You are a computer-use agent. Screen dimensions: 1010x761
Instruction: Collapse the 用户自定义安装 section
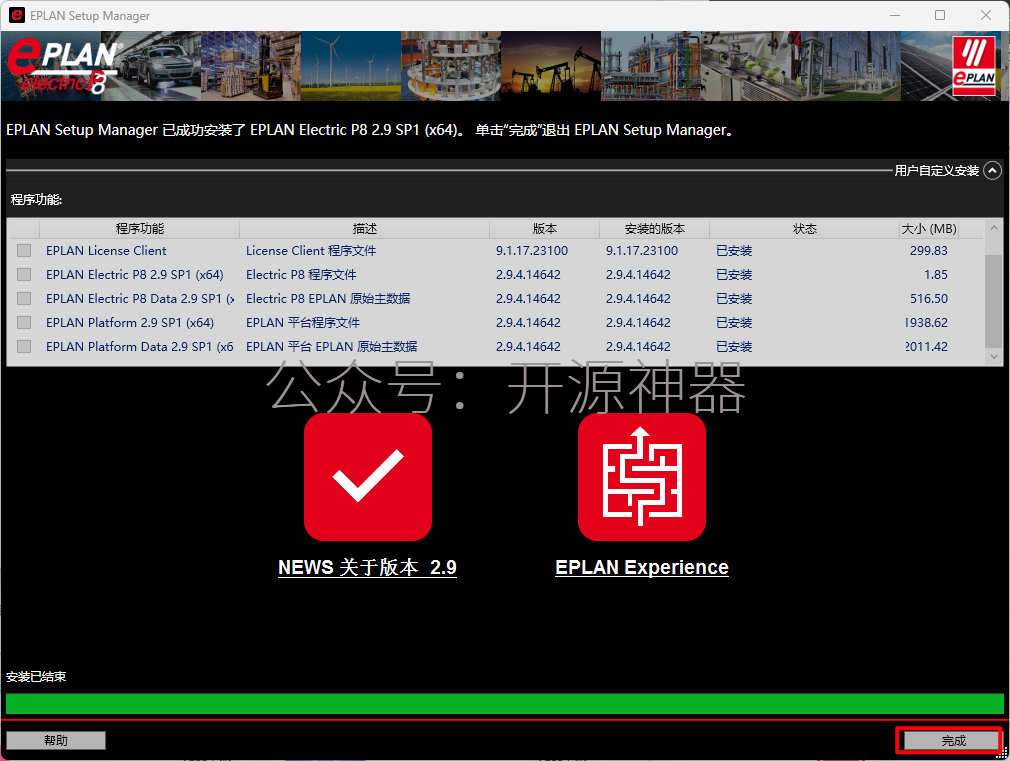993,170
